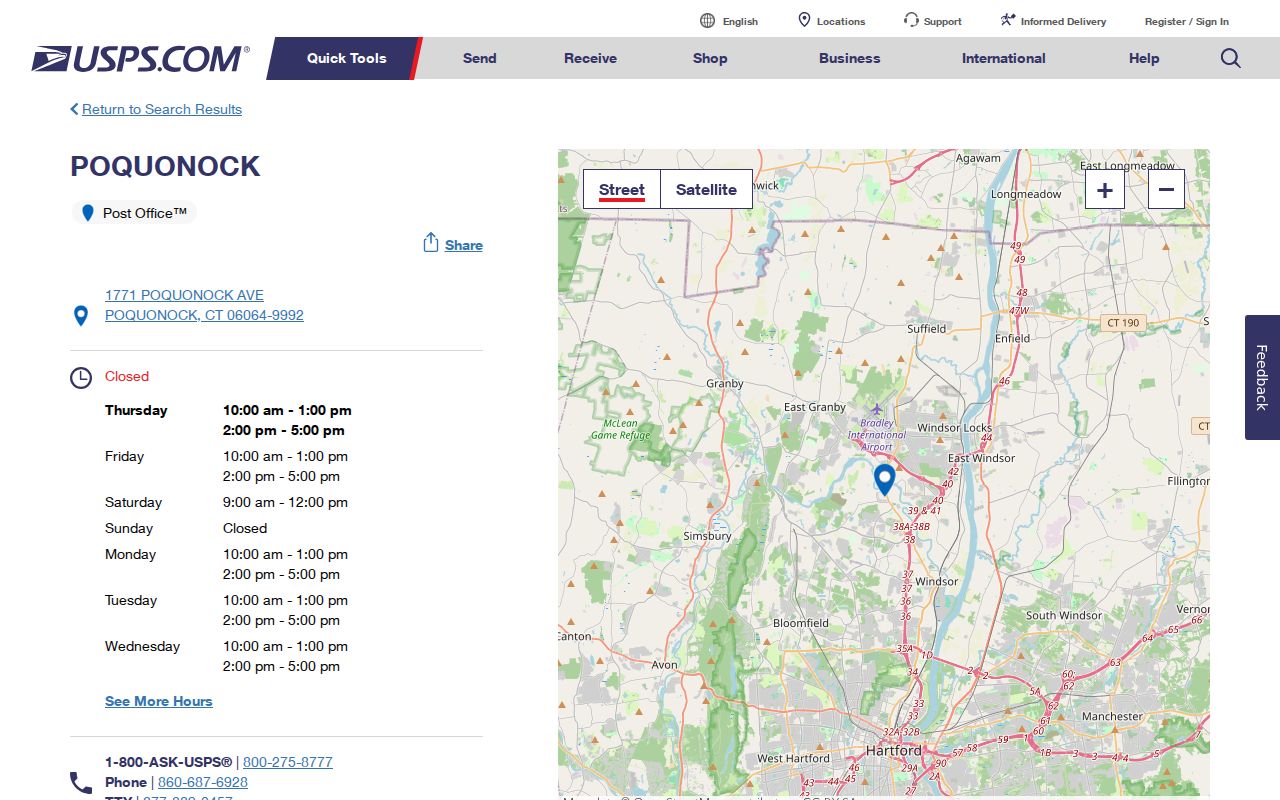Open the International menu
The height and width of the screenshot is (800, 1280).
(1004, 58)
